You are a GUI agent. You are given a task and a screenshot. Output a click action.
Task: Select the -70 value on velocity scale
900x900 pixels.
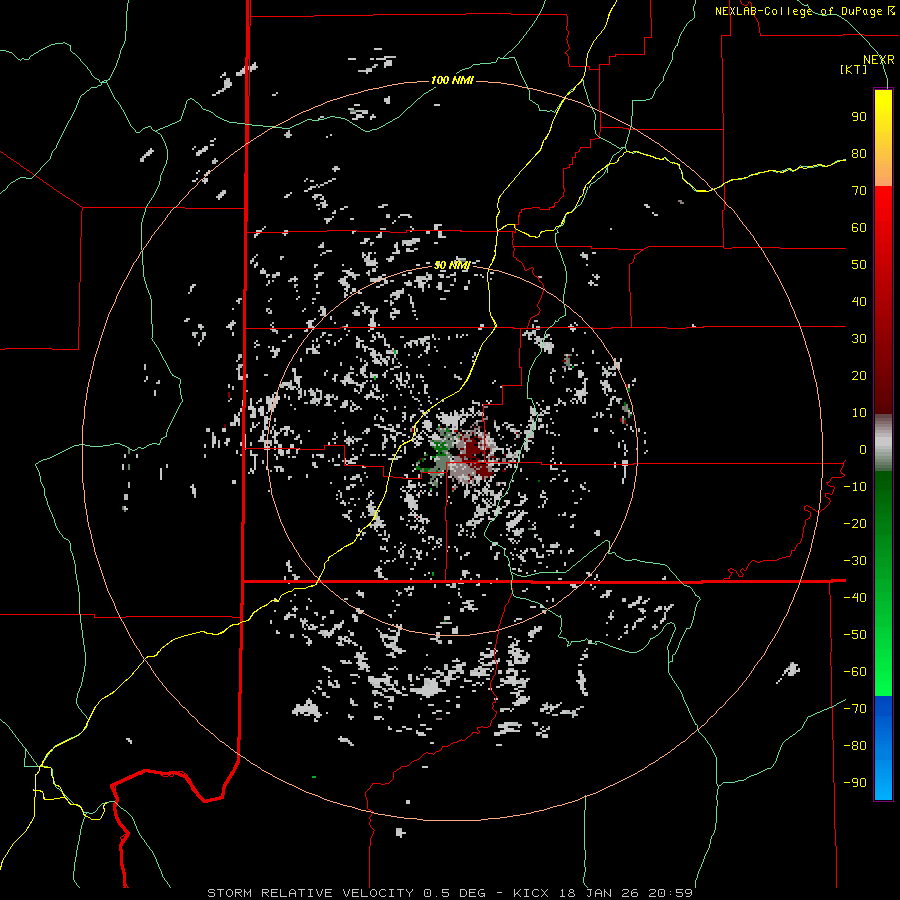[x=855, y=709]
